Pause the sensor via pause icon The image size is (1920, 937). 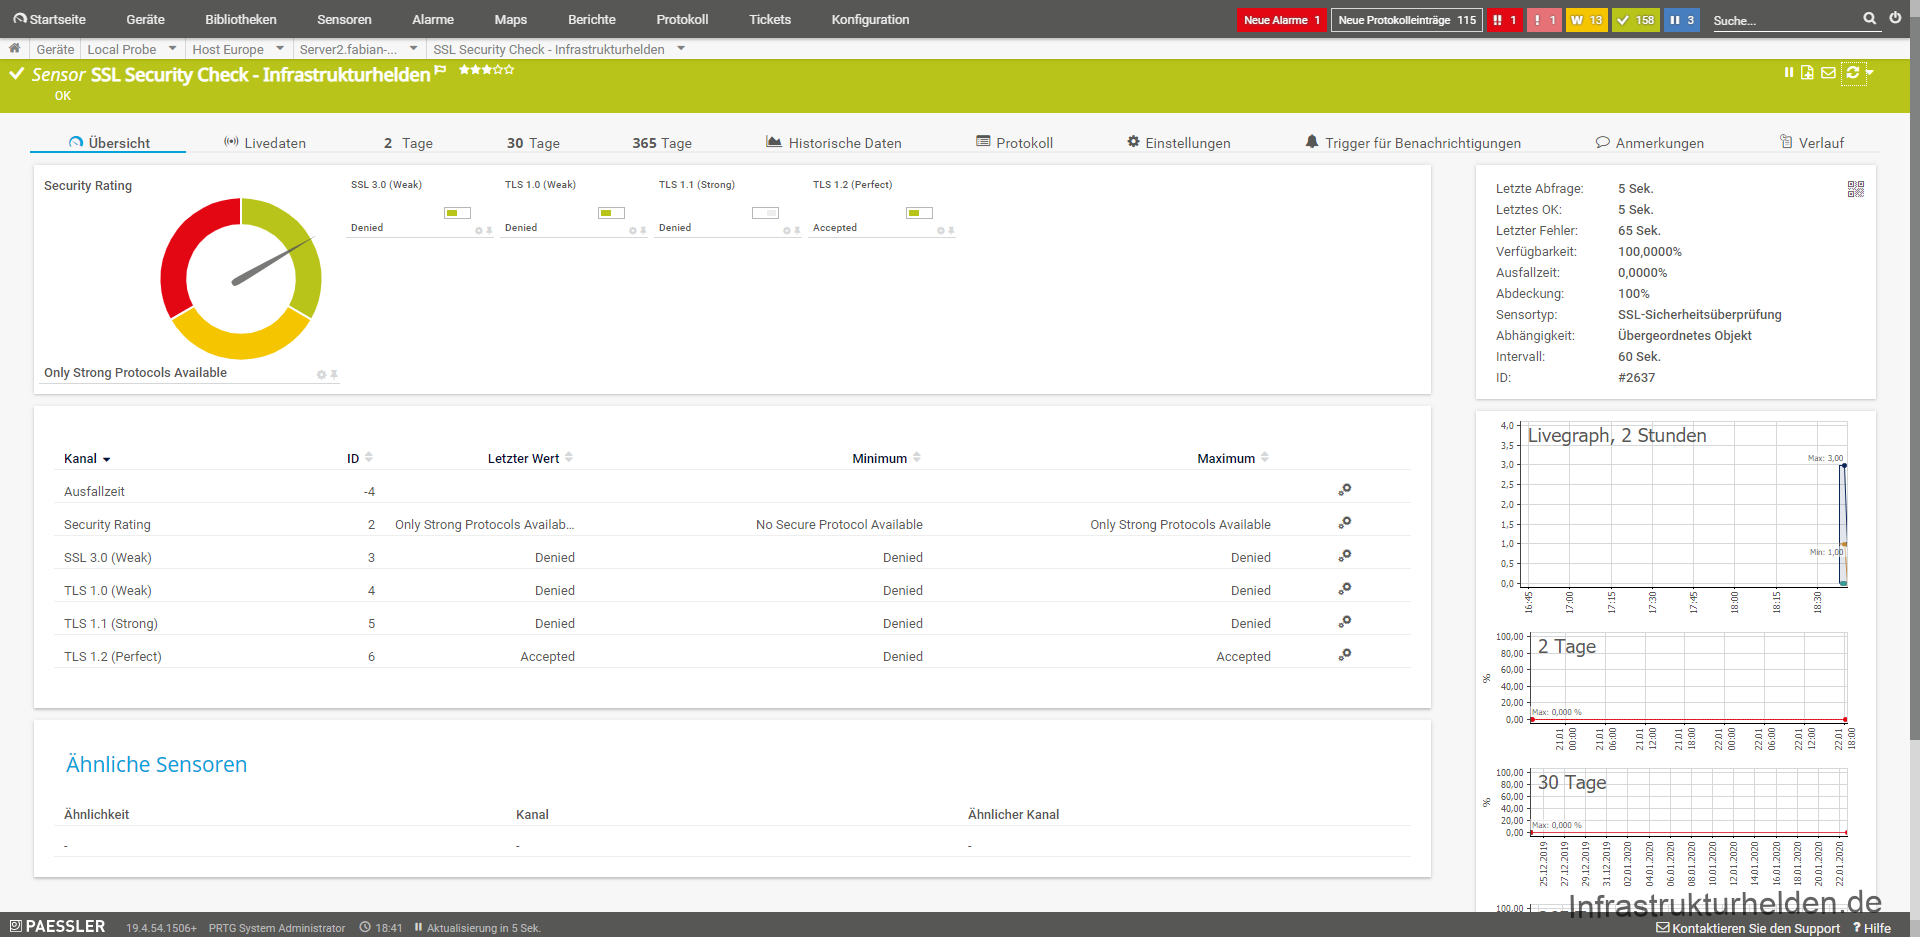(1789, 72)
